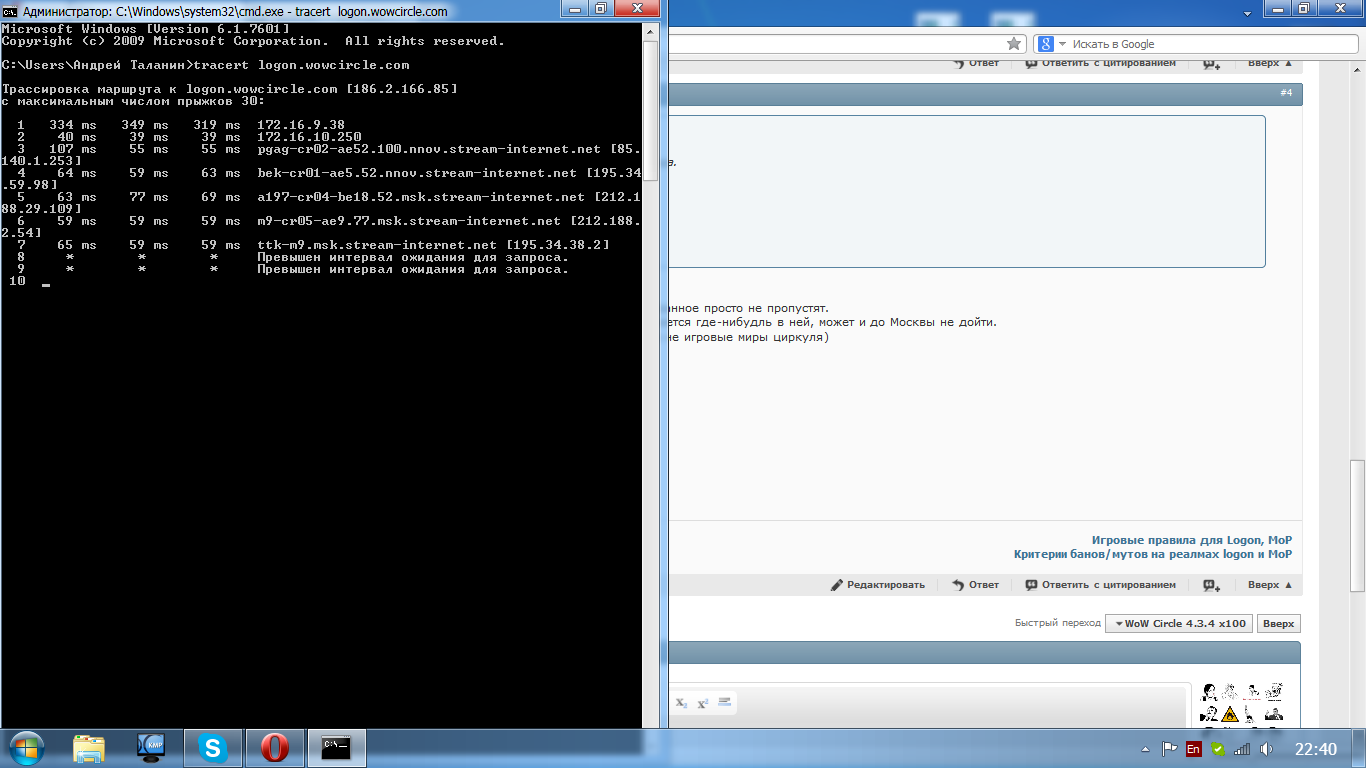This screenshot has width=1366, height=768.
Task: Open 'Критерии банов/мутов на реалмах logon' link
Action: tap(1152, 554)
